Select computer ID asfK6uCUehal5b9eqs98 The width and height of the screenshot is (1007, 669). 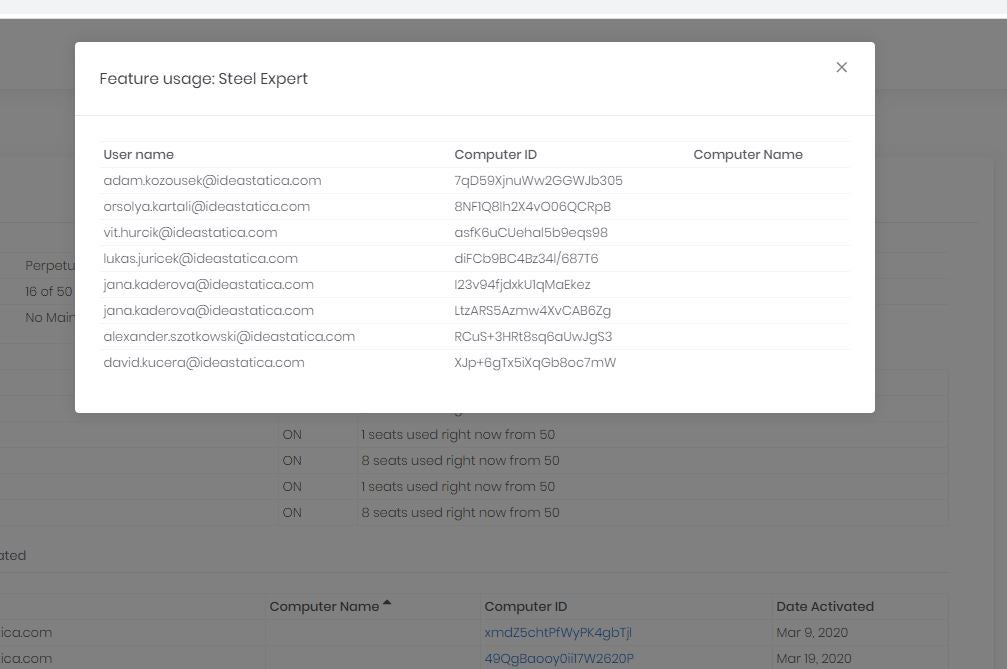(x=530, y=232)
